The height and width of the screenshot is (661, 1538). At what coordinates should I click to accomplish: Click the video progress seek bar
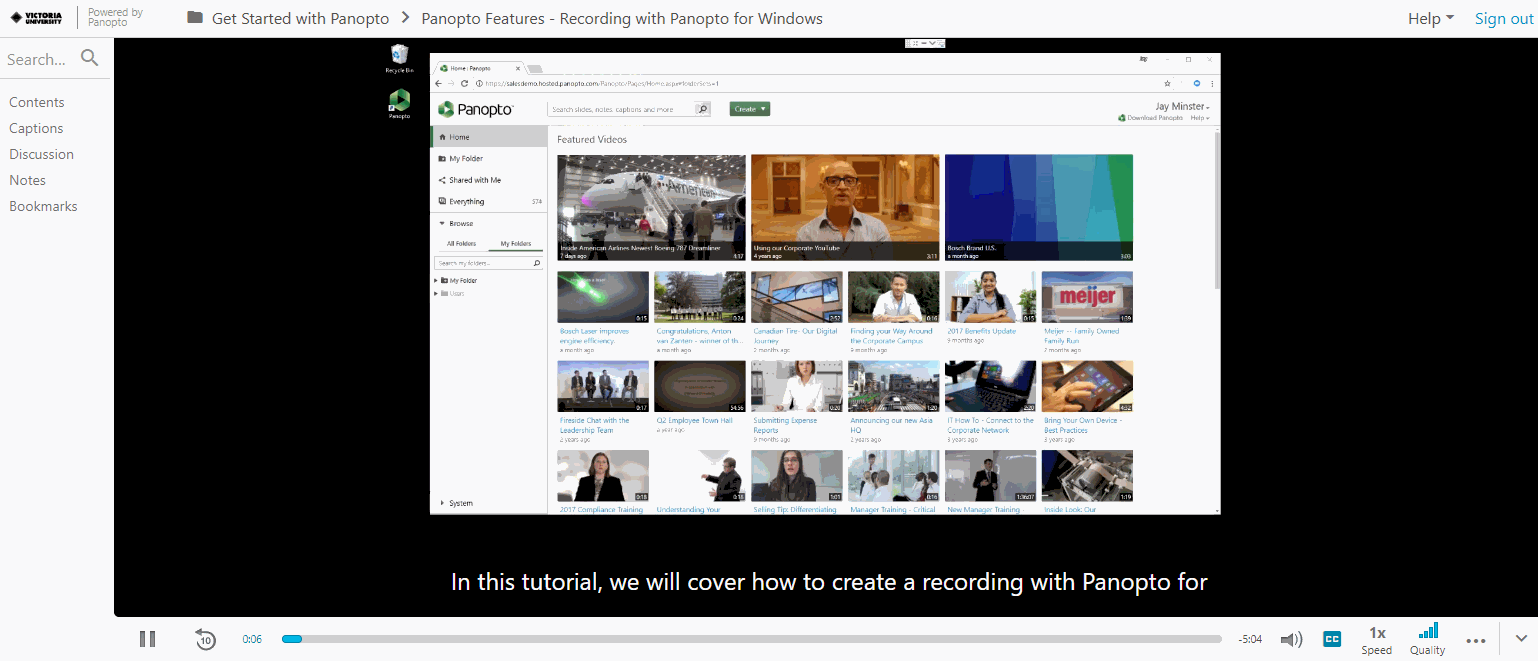750,639
